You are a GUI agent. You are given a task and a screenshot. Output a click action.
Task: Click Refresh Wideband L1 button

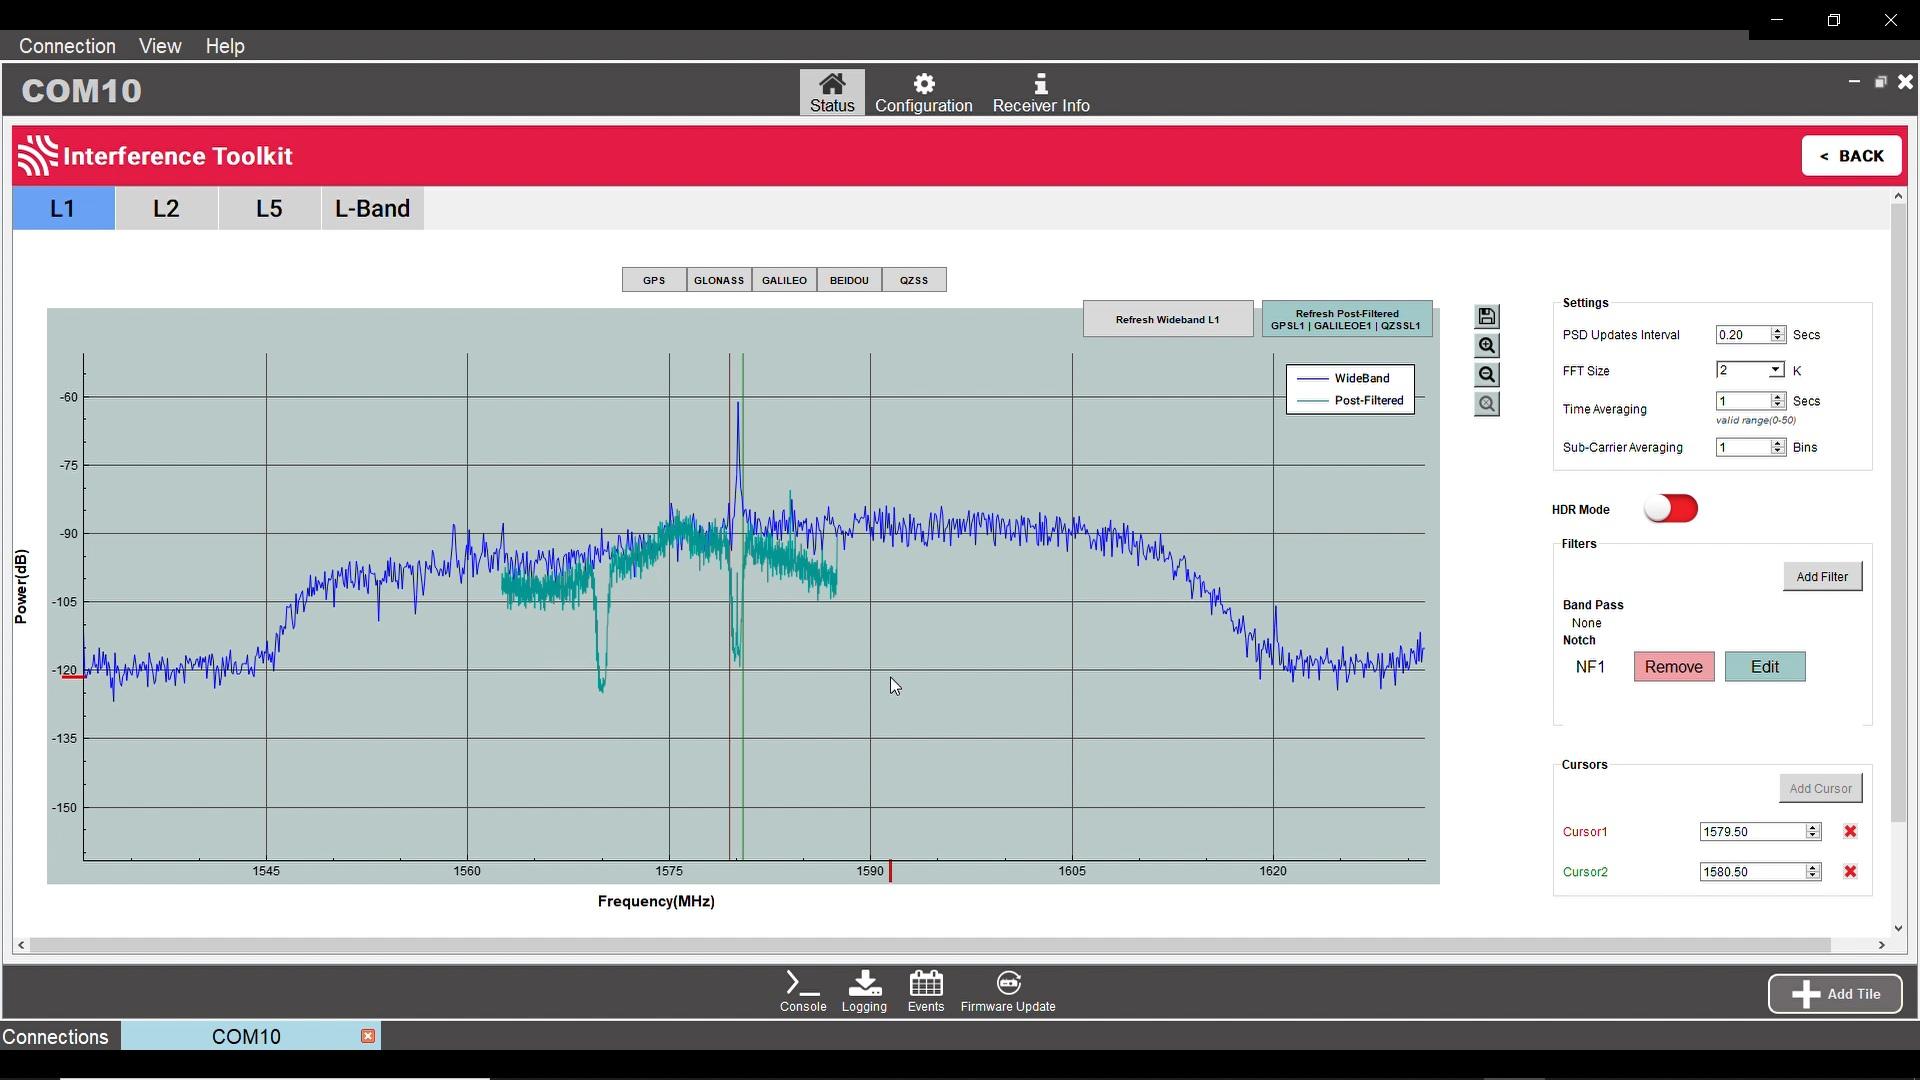[1168, 319]
